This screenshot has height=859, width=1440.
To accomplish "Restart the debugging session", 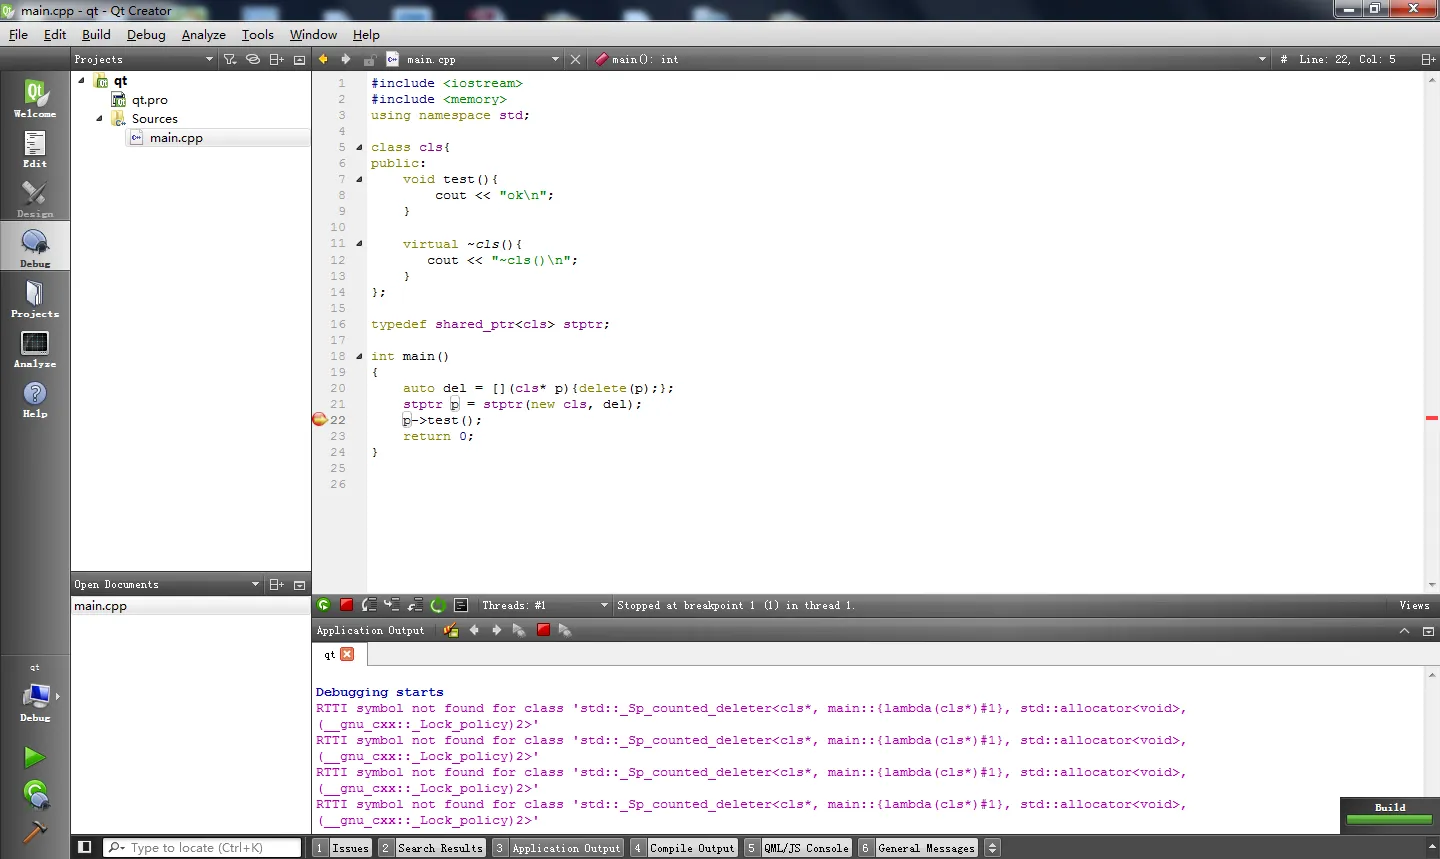I will pos(438,605).
